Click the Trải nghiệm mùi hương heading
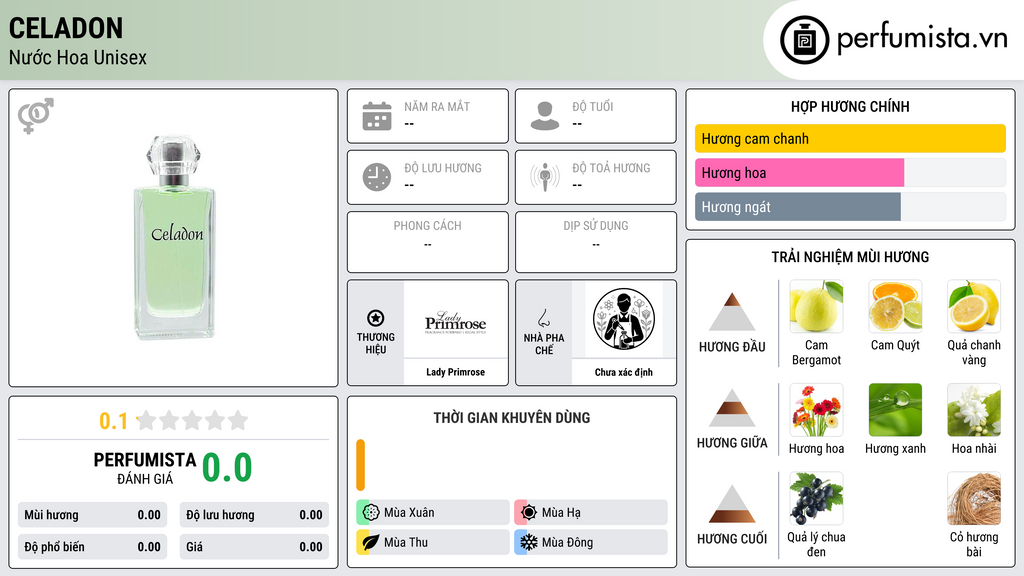The height and width of the screenshot is (576, 1024). coord(850,257)
